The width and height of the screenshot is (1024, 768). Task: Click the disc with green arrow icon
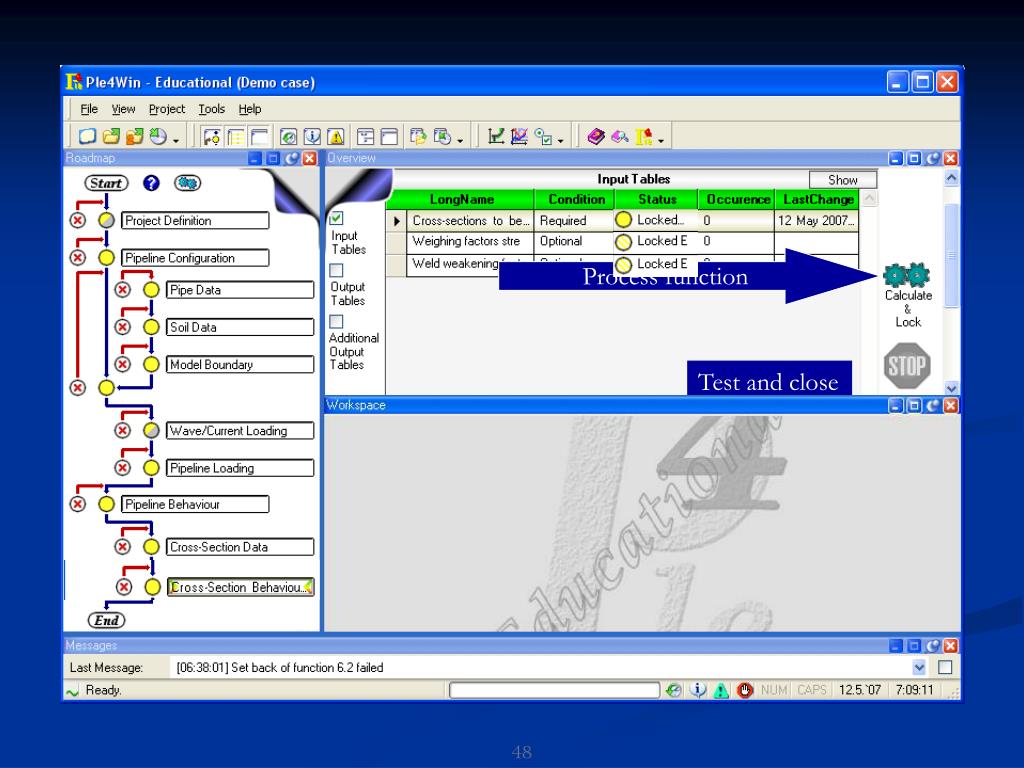[158, 136]
